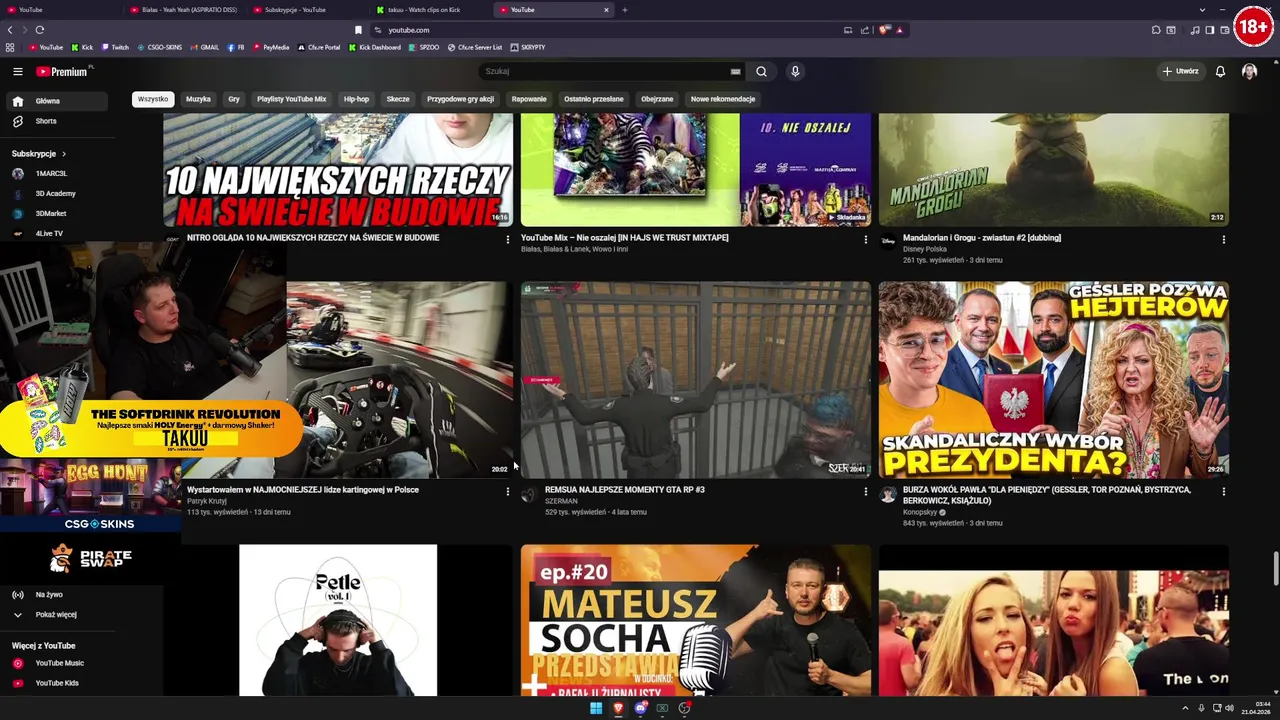Open the volume control in system tray

click(1229, 708)
